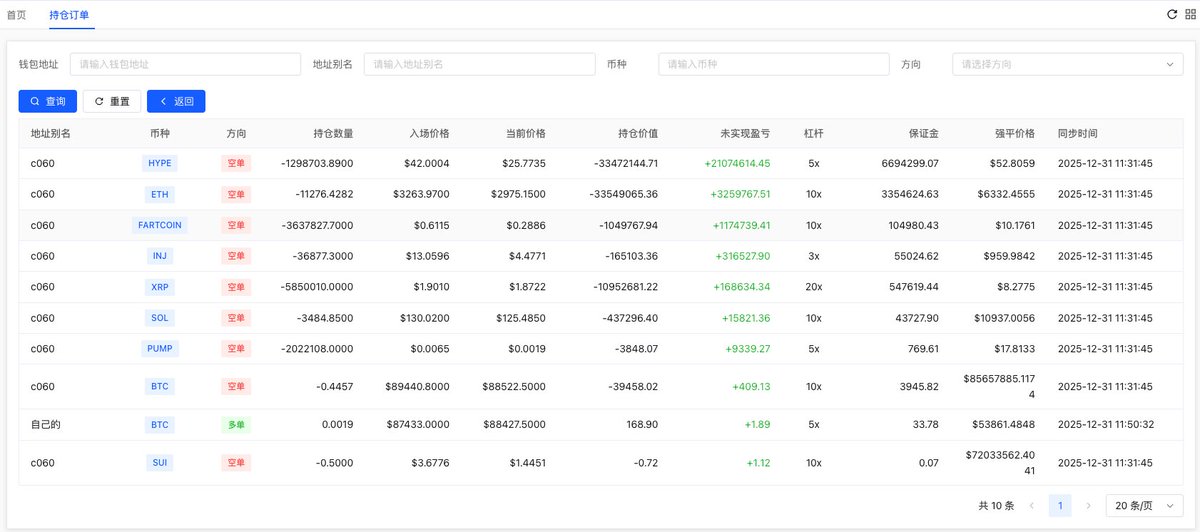
Task: Click the 地址别名 column header
Action: pos(51,133)
